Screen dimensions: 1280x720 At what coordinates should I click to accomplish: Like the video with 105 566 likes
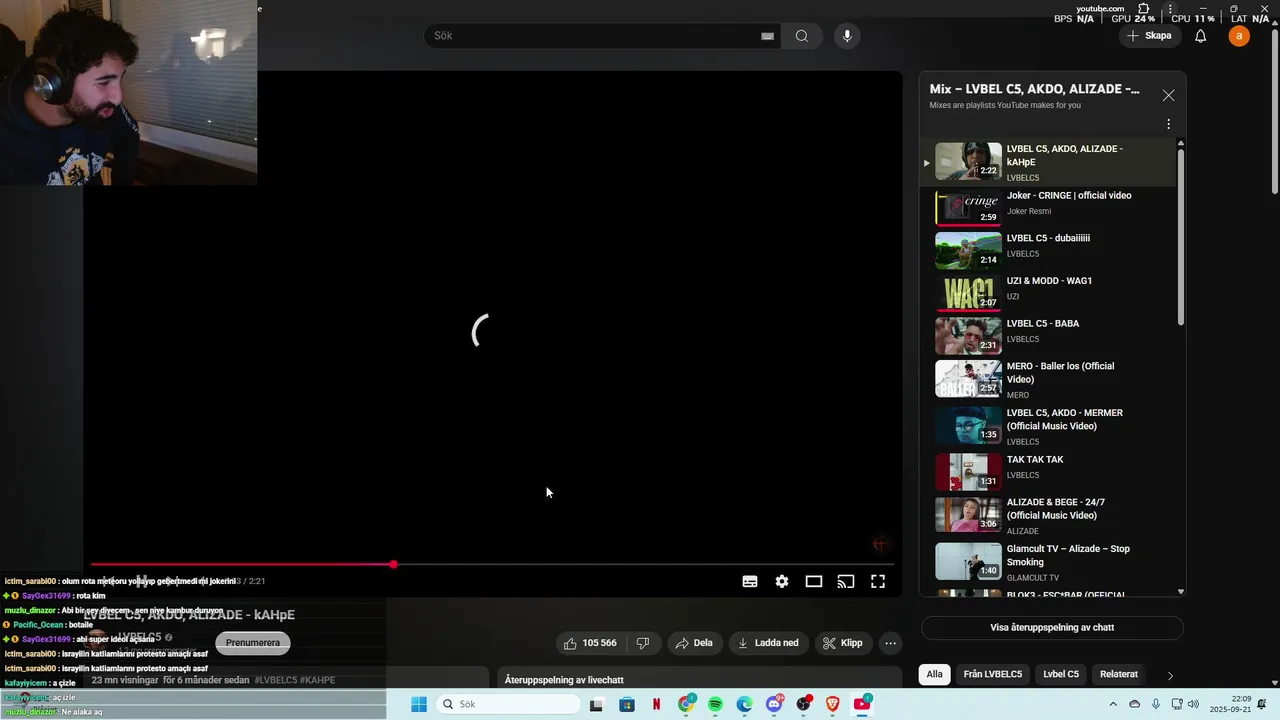click(590, 643)
